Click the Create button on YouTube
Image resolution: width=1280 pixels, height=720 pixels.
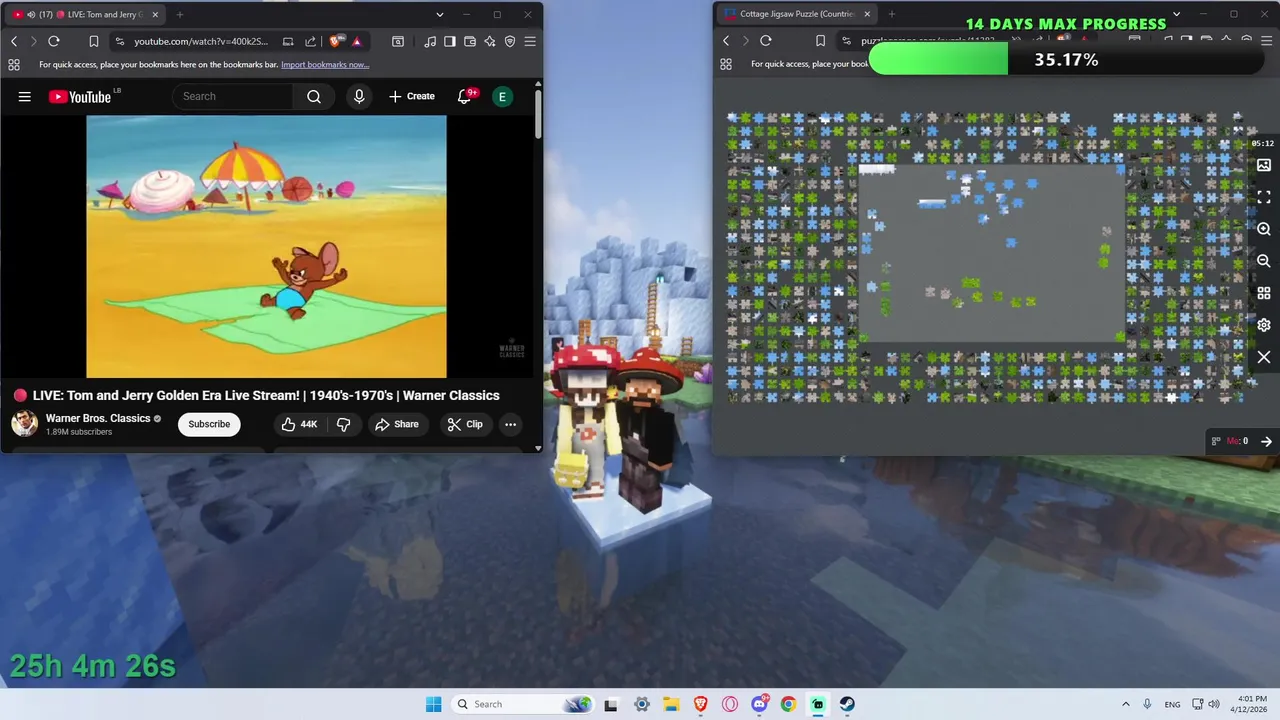tap(412, 96)
